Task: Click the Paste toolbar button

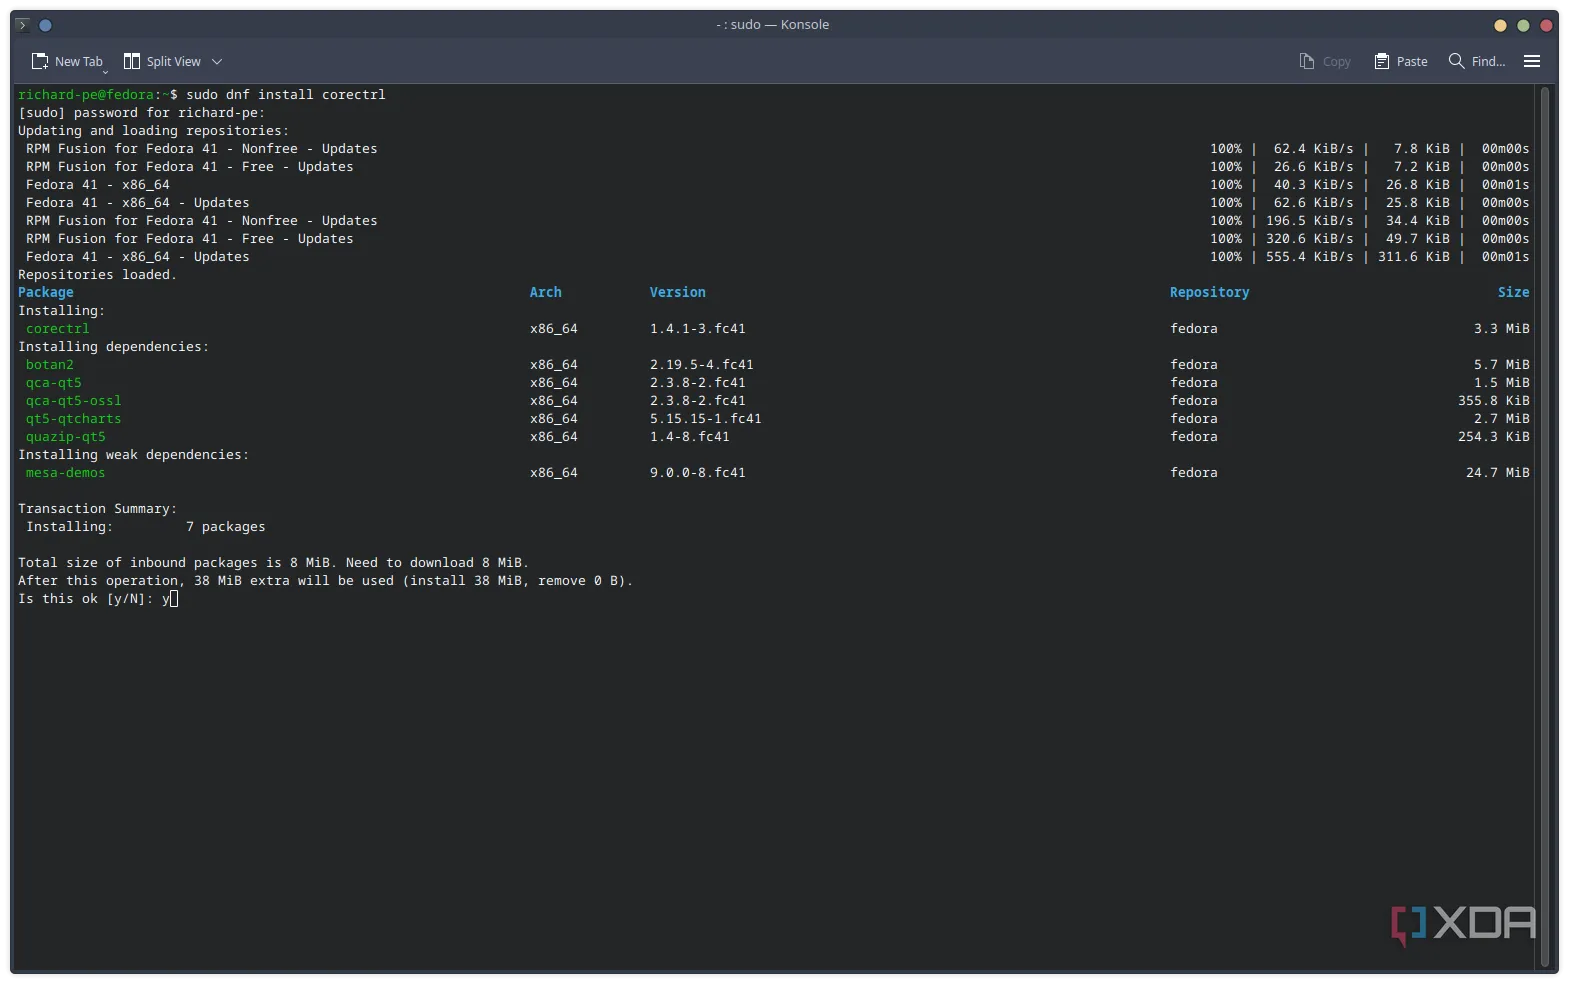Action: tap(1401, 61)
